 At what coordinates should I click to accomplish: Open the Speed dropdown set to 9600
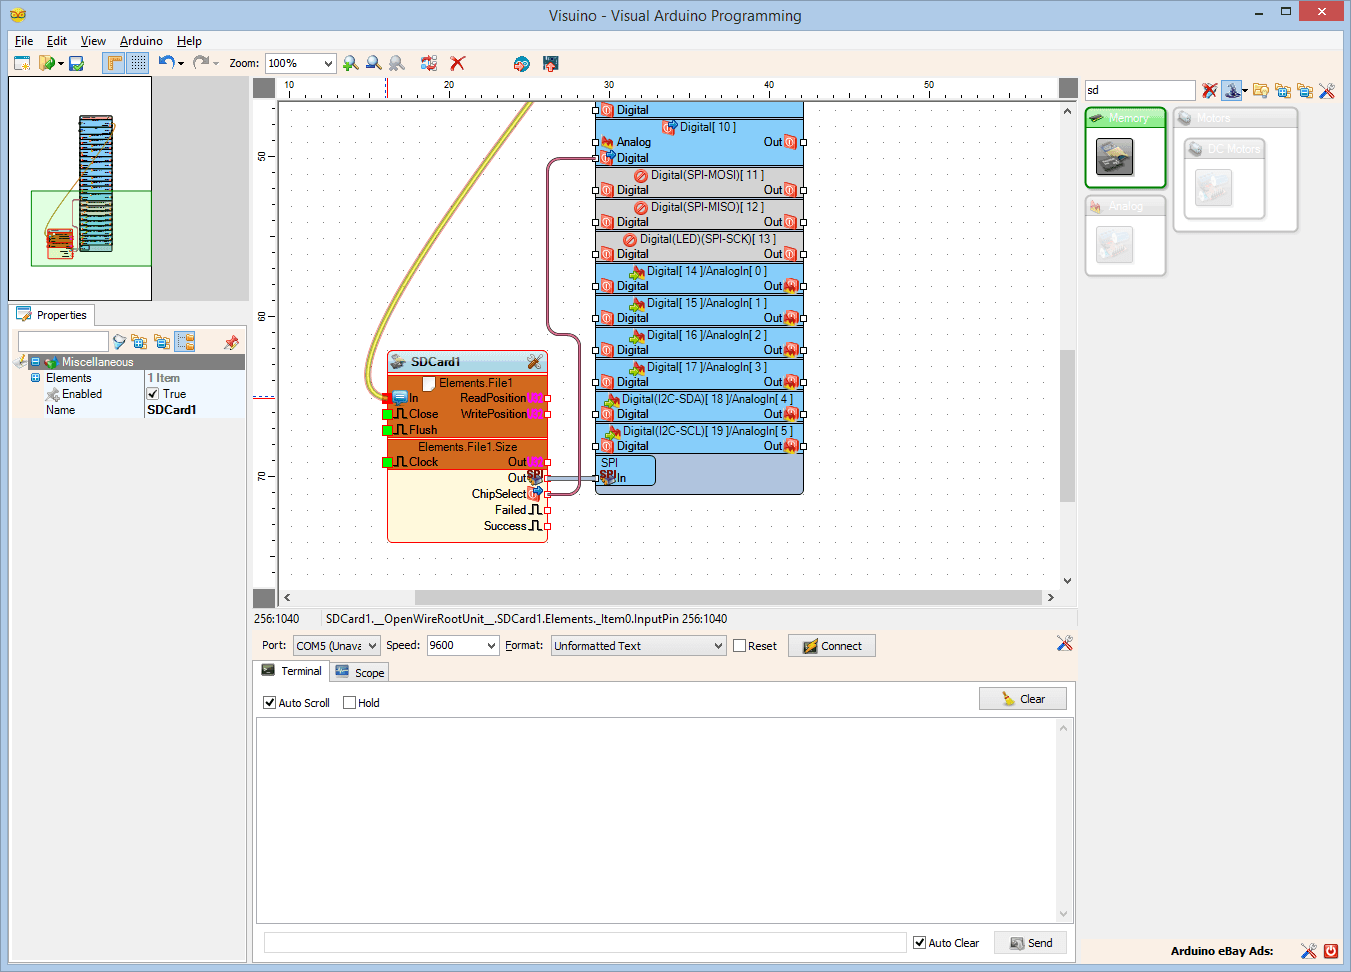(x=462, y=645)
